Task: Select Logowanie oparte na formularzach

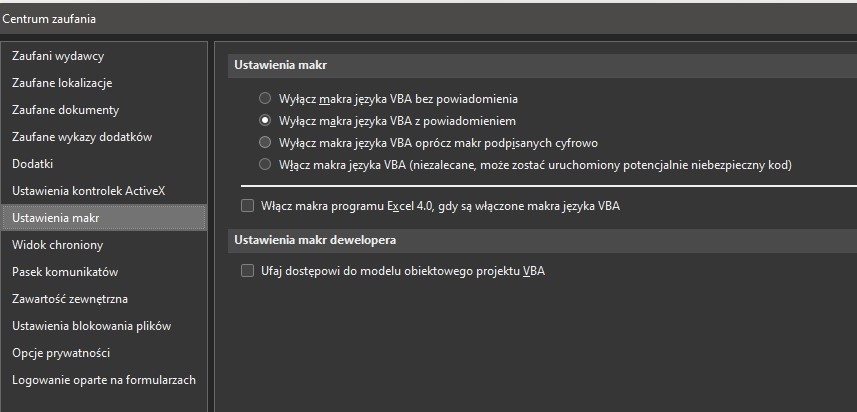Action: tap(104, 380)
